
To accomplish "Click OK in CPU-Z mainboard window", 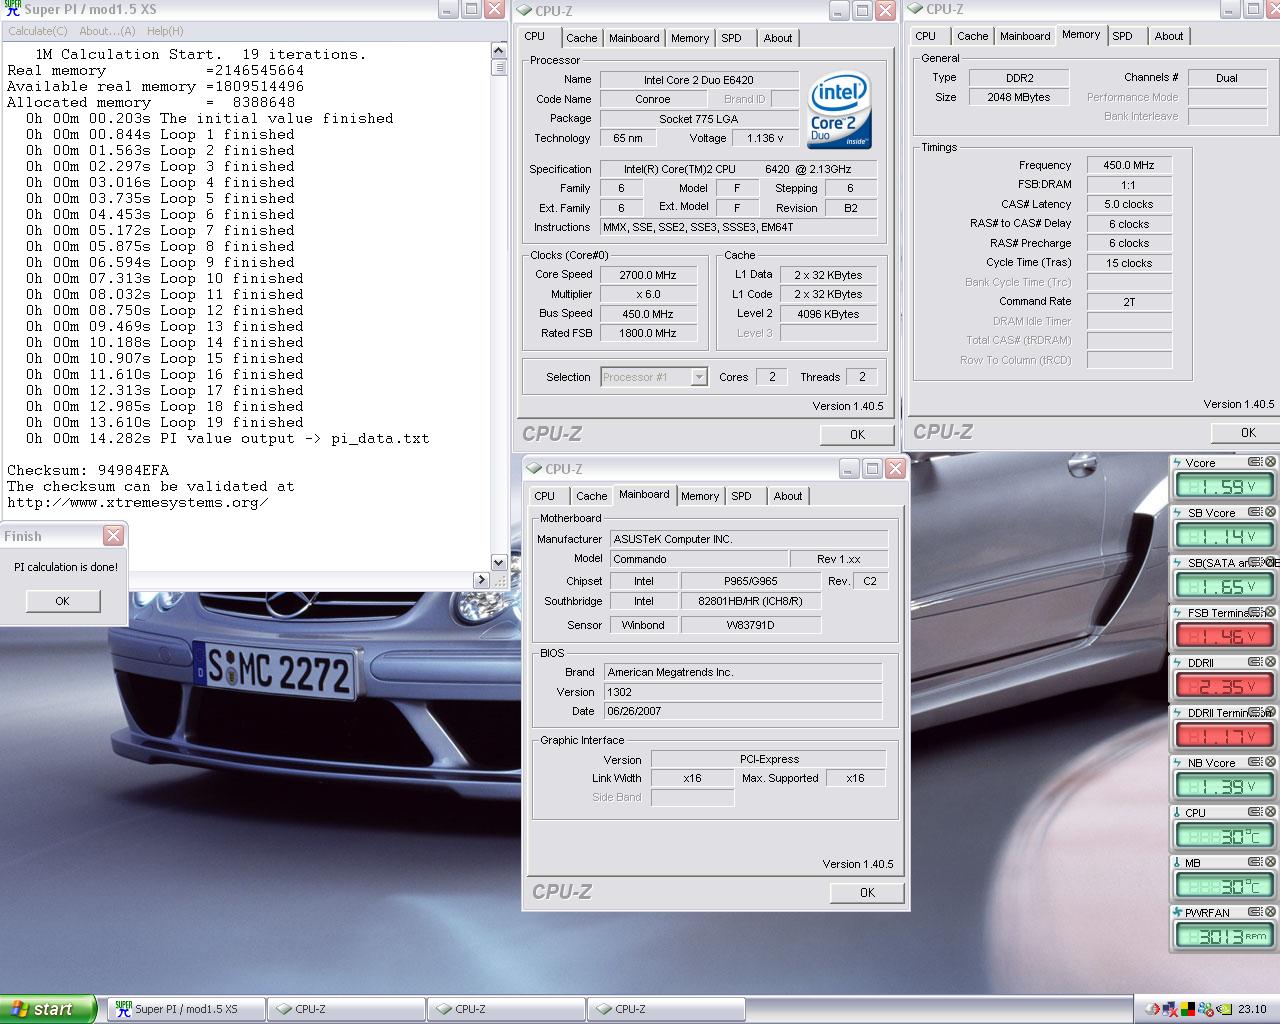I will [867, 893].
